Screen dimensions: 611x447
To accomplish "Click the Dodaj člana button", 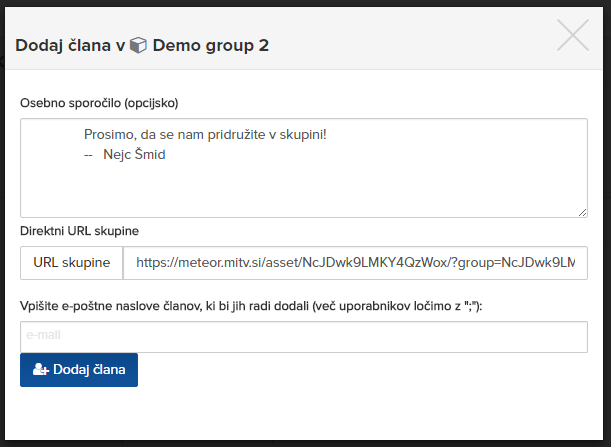I will click(x=79, y=370).
